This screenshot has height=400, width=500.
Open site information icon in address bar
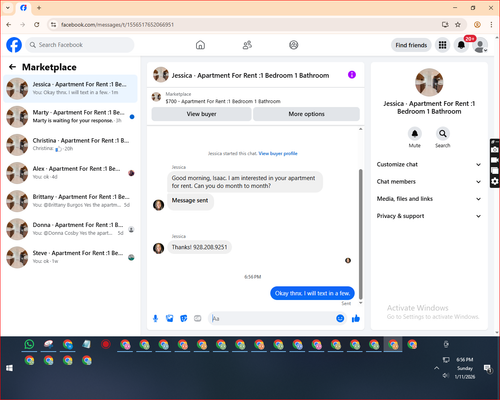[53, 24]
